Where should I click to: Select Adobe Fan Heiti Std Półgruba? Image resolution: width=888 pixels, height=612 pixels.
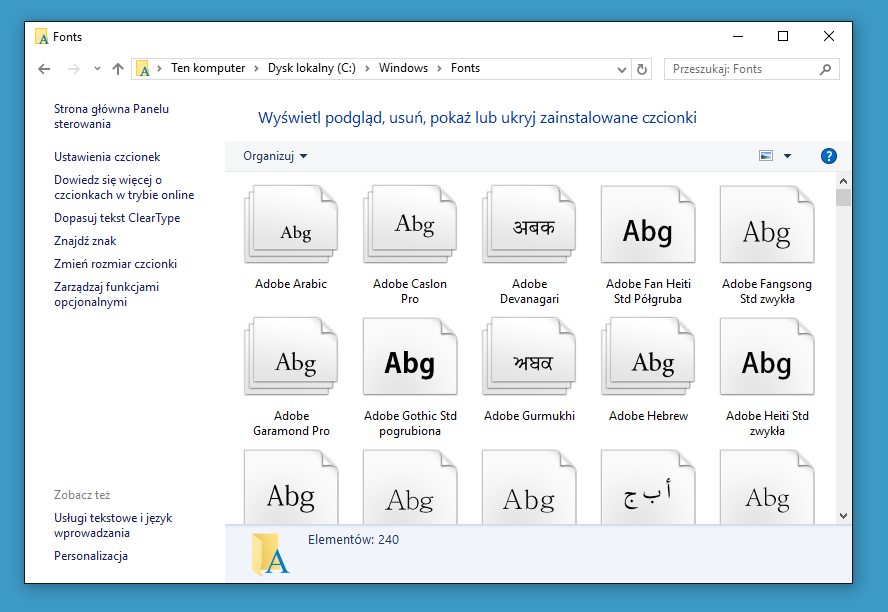pos(648,245)
